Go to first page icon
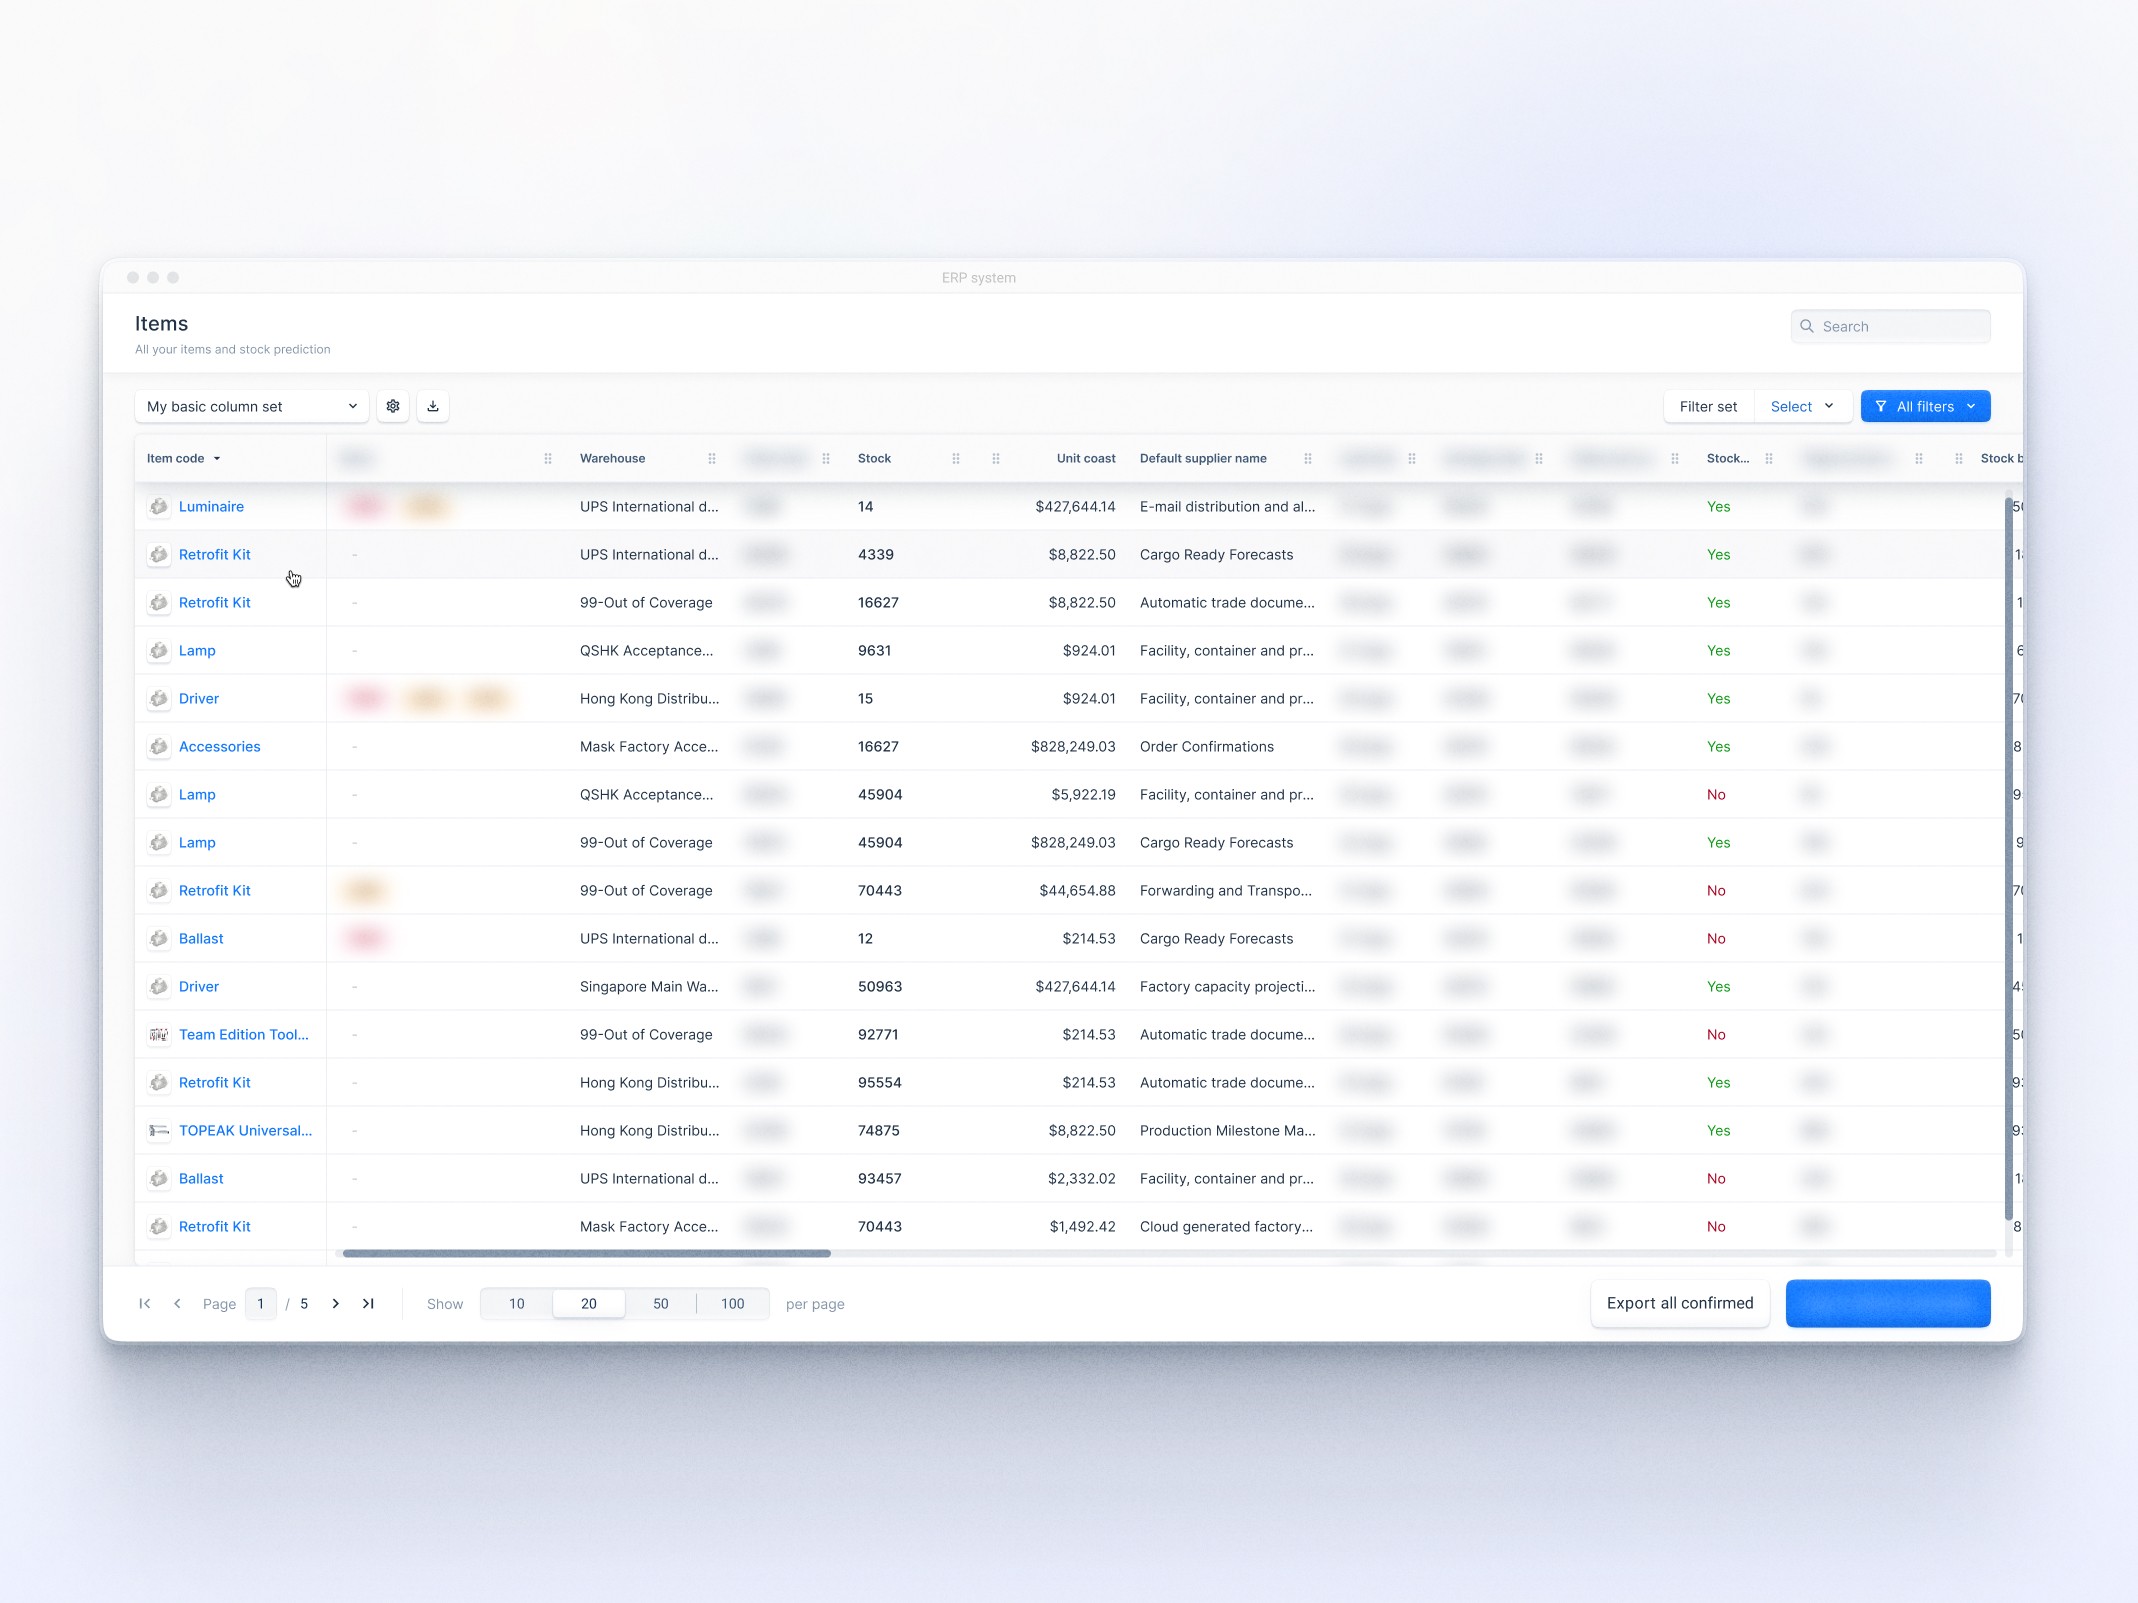Viewport: 2138px width, 1603px height. pos(145,1303)
